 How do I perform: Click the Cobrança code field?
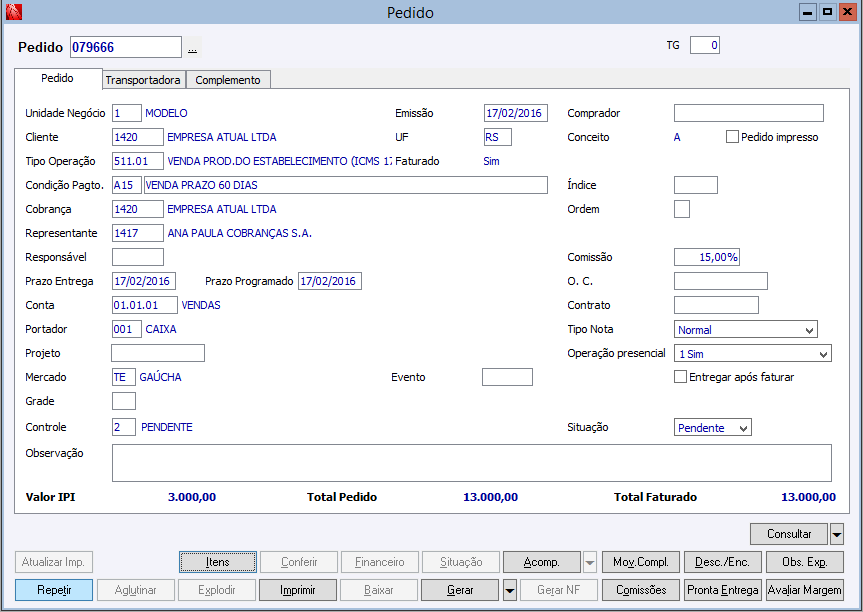(138, 209)
